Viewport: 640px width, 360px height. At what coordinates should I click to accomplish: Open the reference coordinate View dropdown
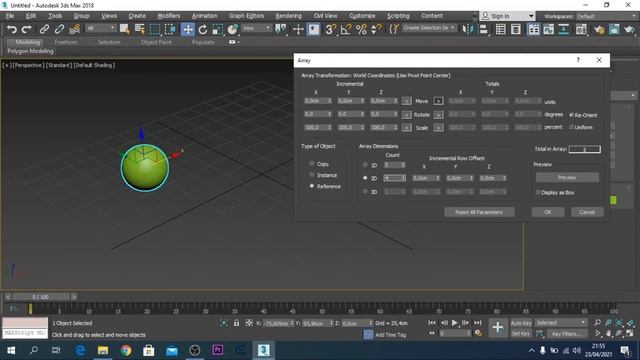click(256, 28)
